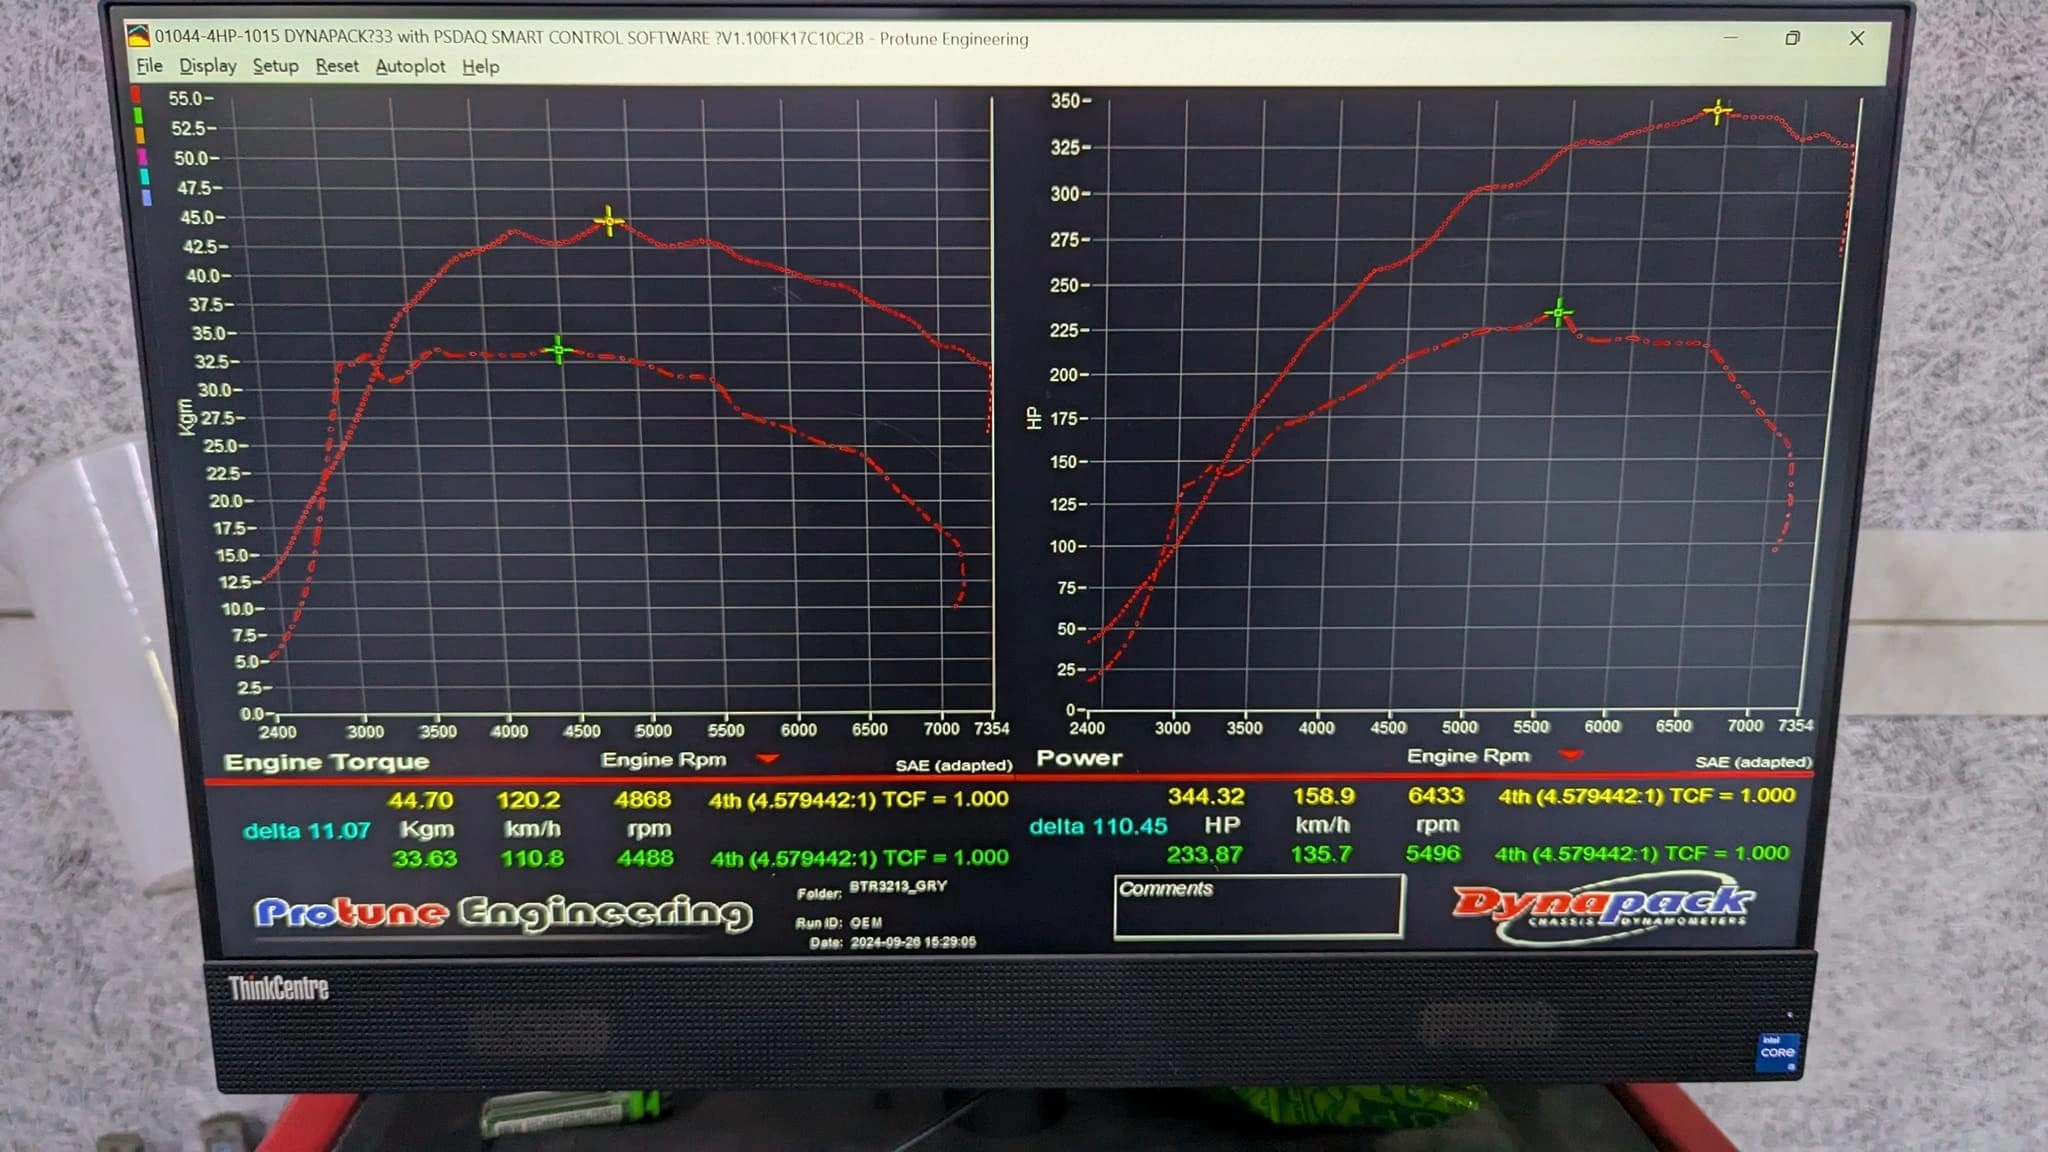Open the Autoplot menu
2048x1152 pixels.
pos(410,66)
